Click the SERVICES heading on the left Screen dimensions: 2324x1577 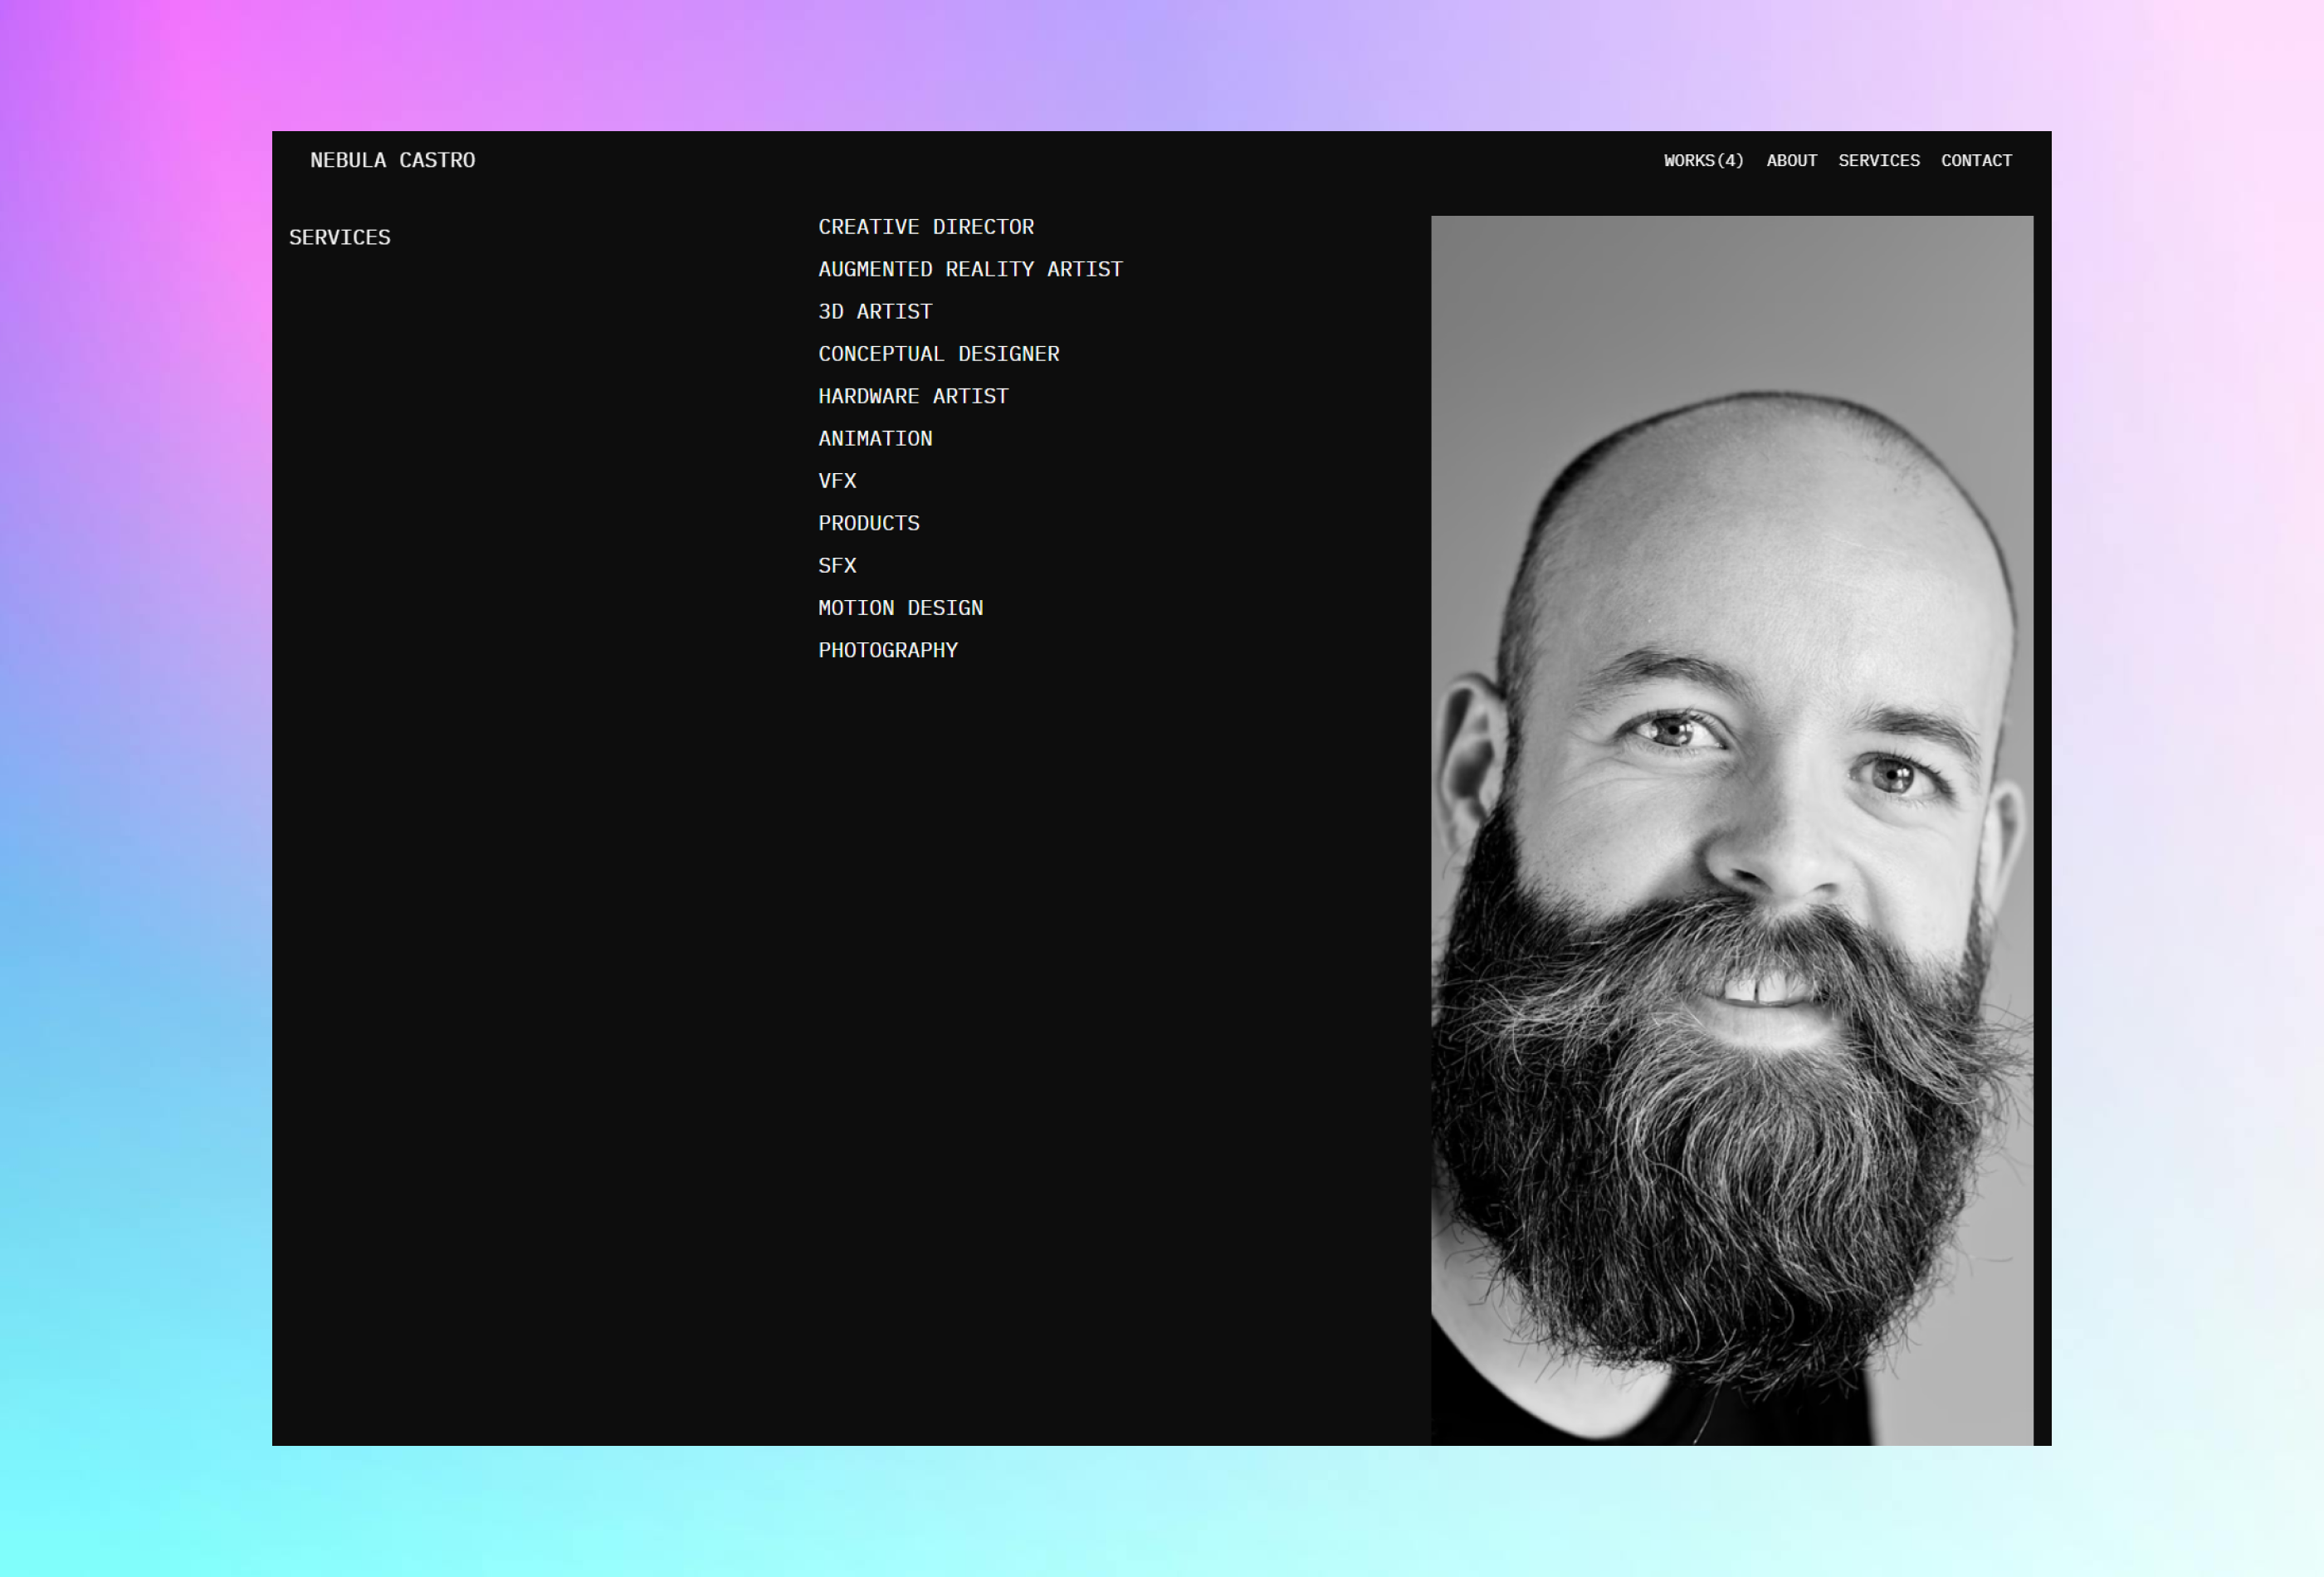tap(340, 238)
